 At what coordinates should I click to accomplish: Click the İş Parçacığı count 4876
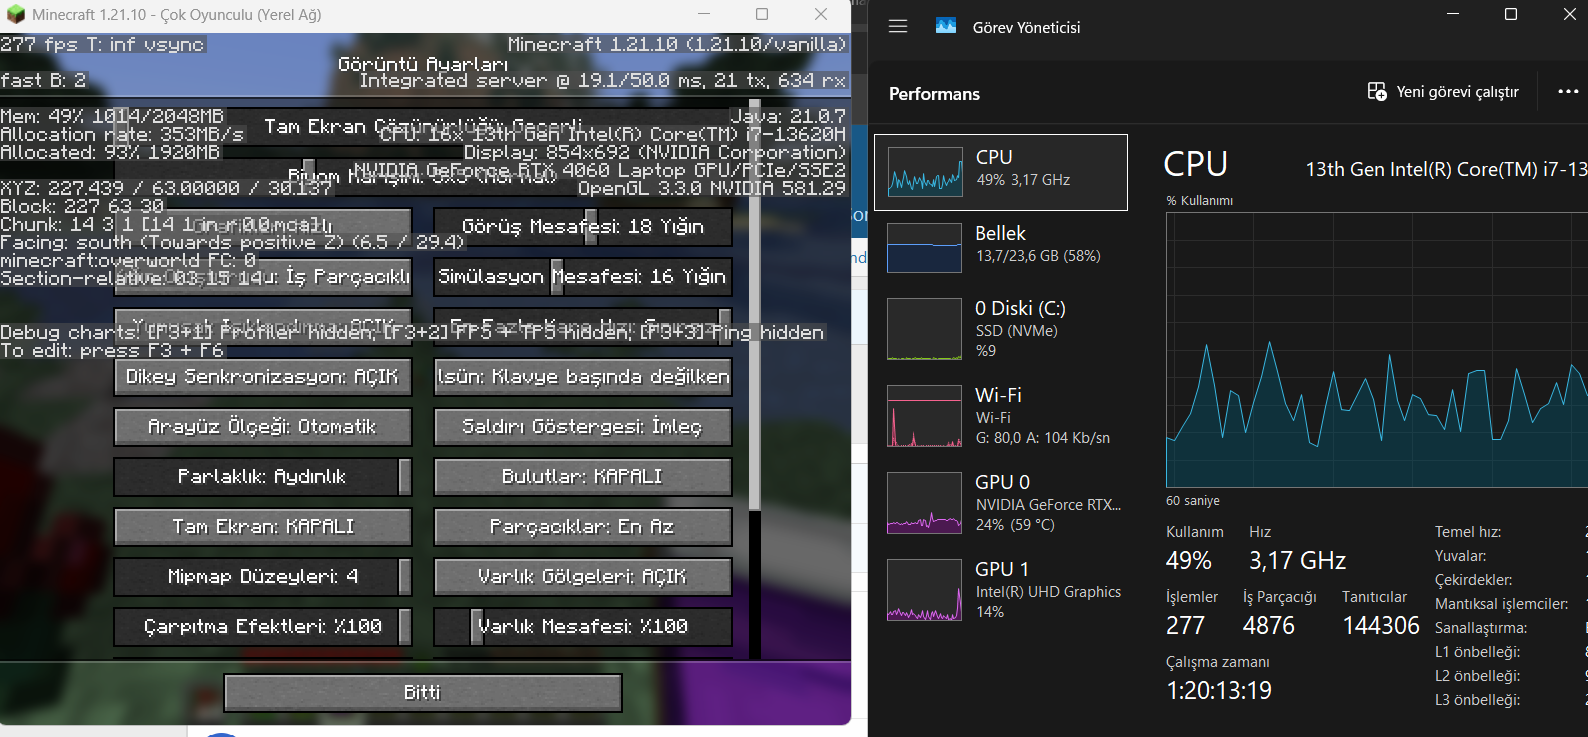point(1269,626)
